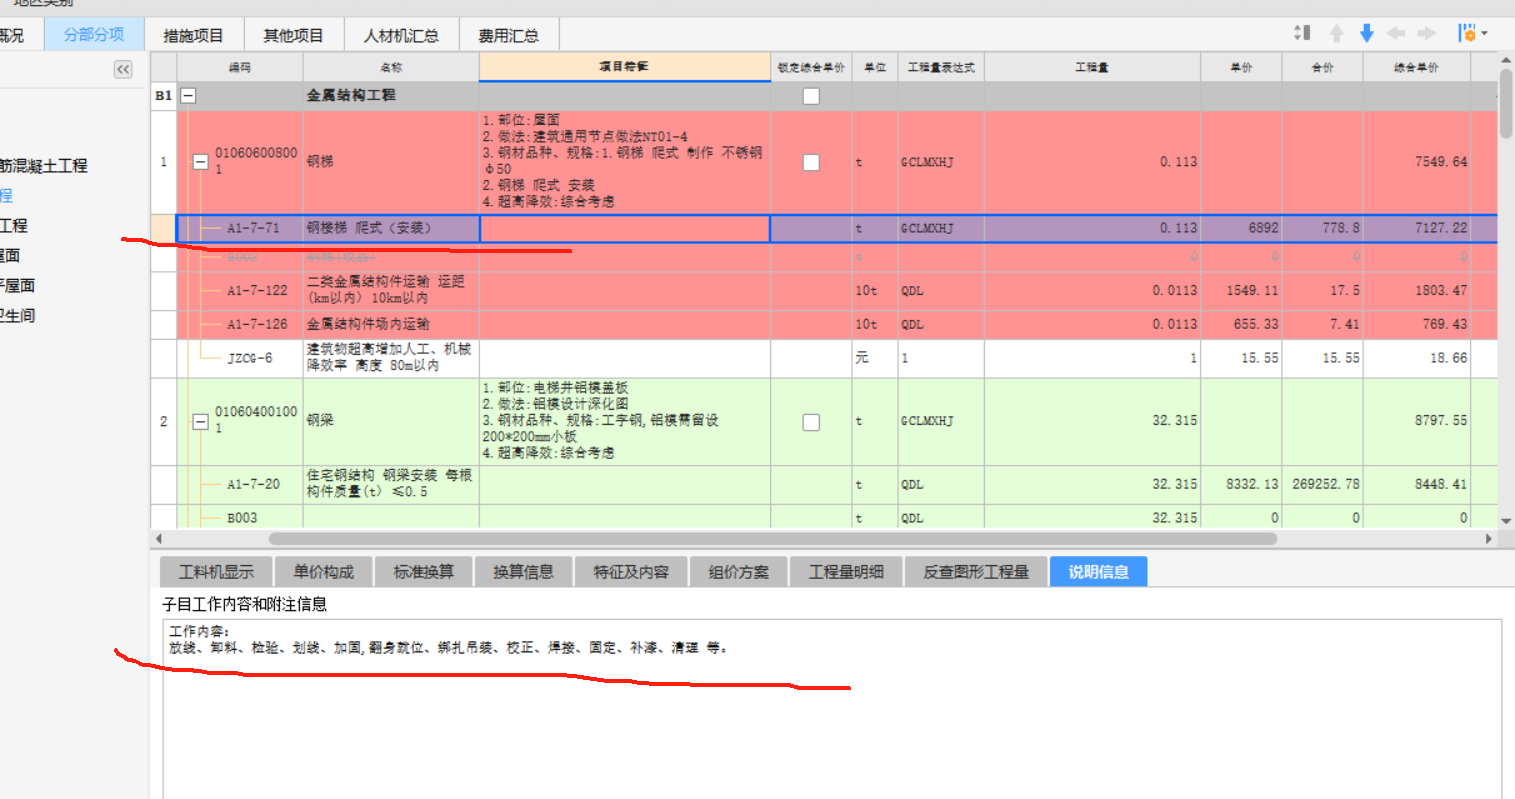Image resolution: width=1515 pixels, height=799 pixels.
Task: Select 卫生间 entry in left tree
Action: coord(18,316)
